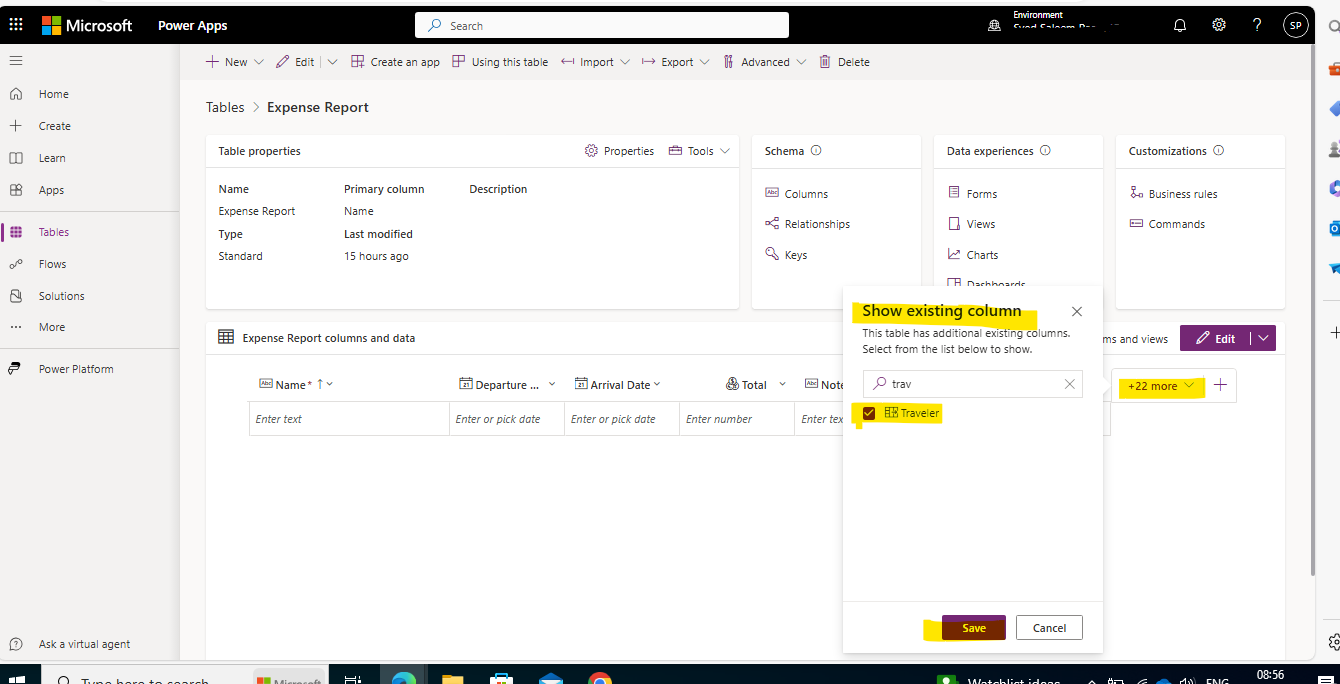Click the plus add column button
The image size is (1340, 684).
(x=1220, y=386)
